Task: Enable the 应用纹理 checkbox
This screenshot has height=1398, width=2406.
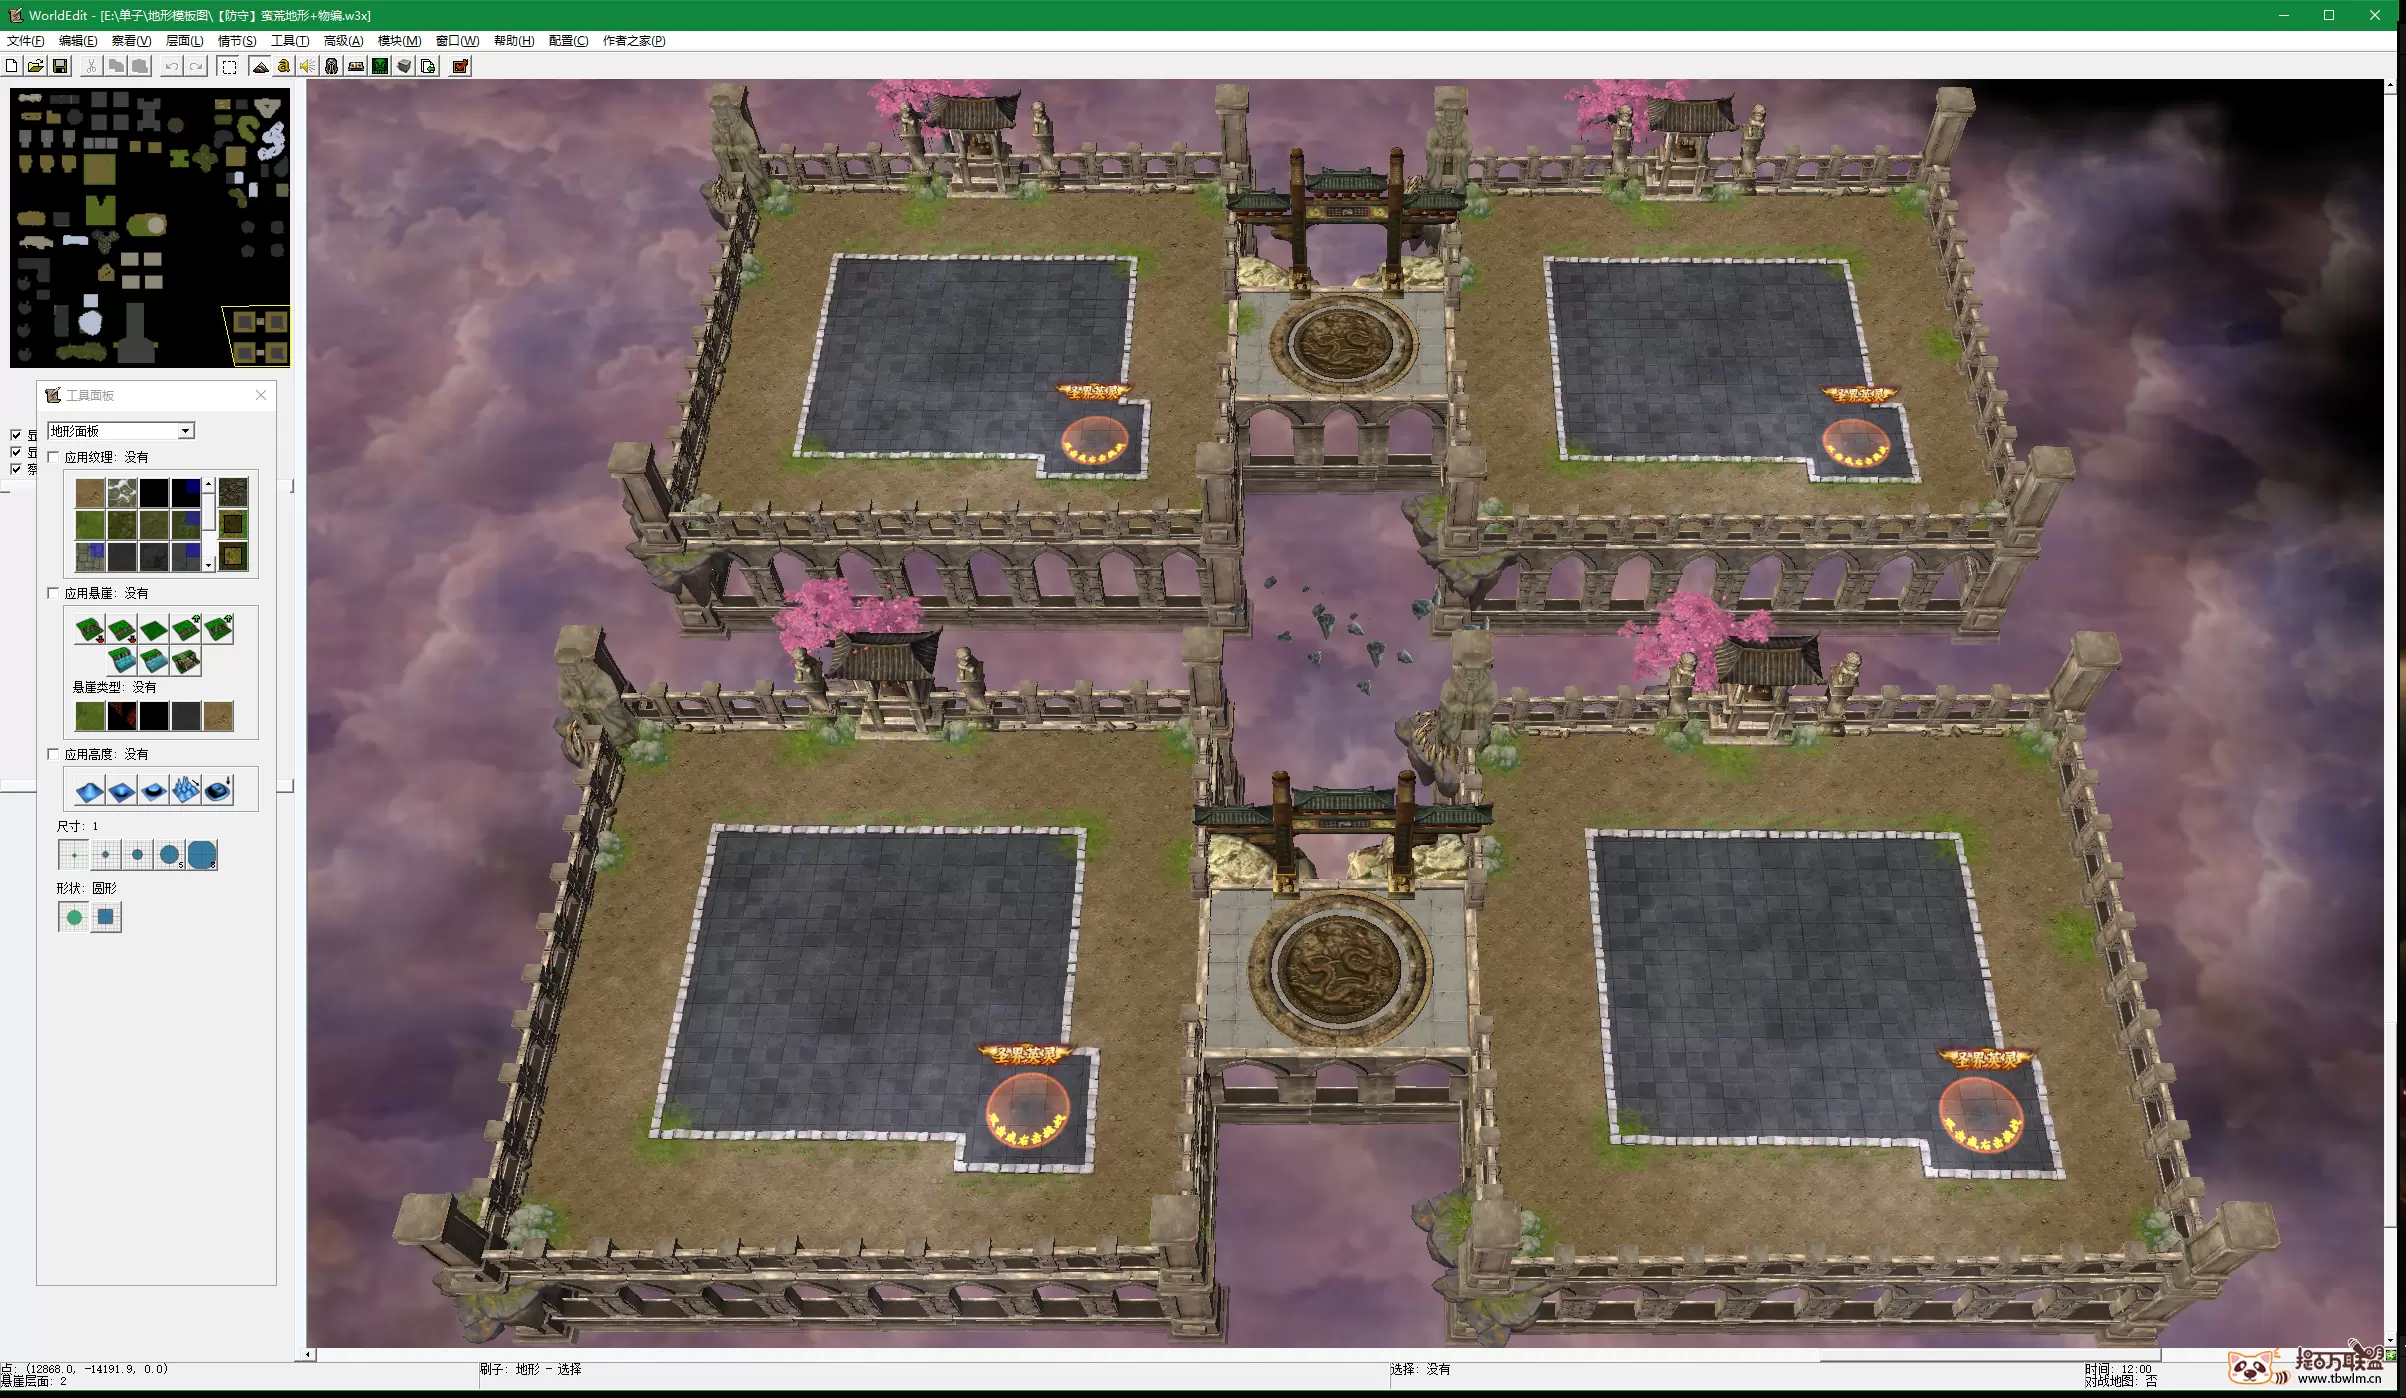Action: click(x=54, y=457)
